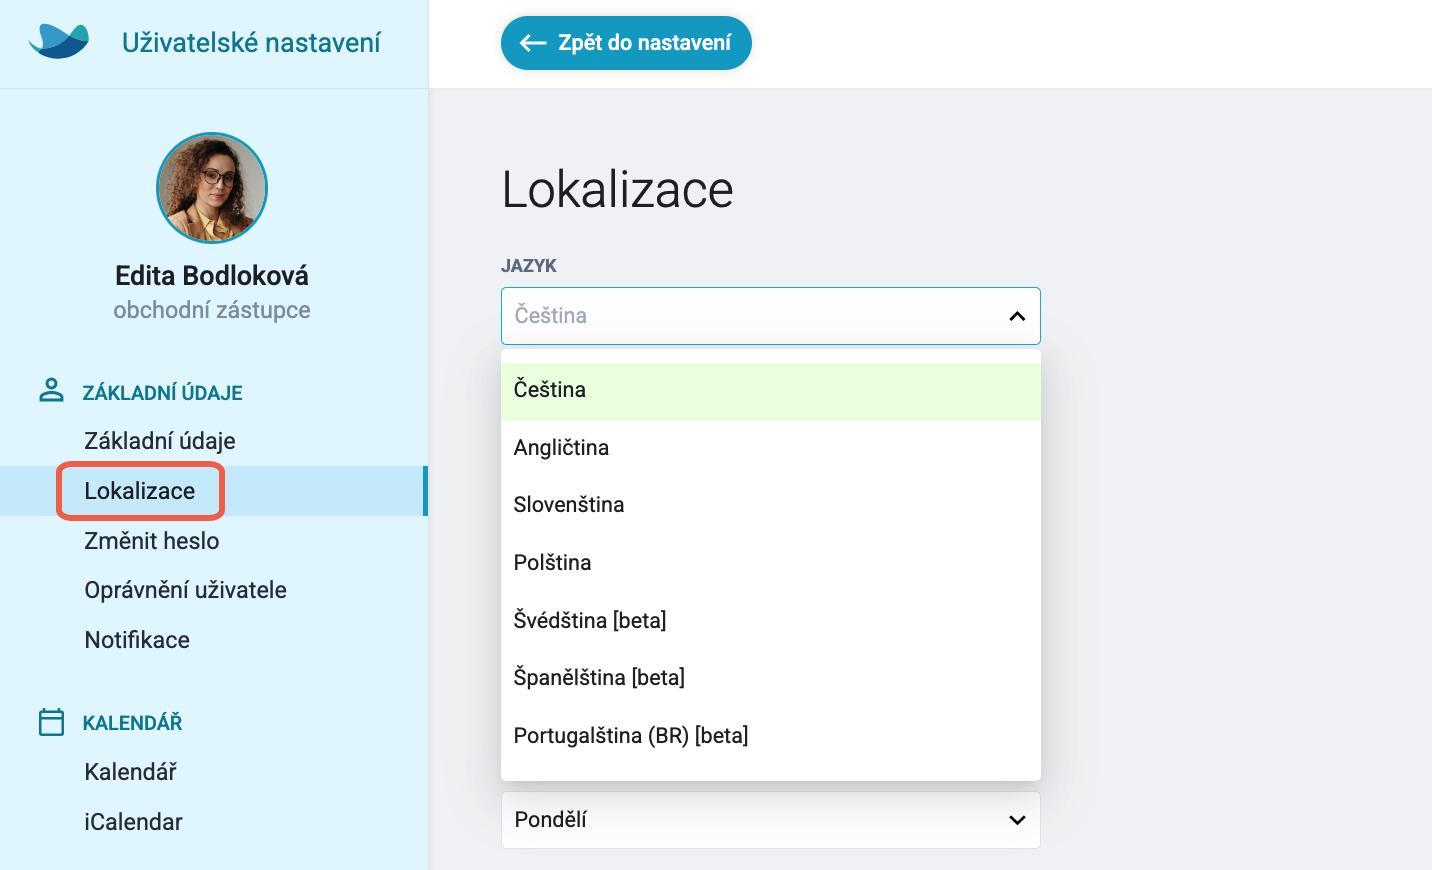Go back with Zpět do nastavení button

(626, 43)
